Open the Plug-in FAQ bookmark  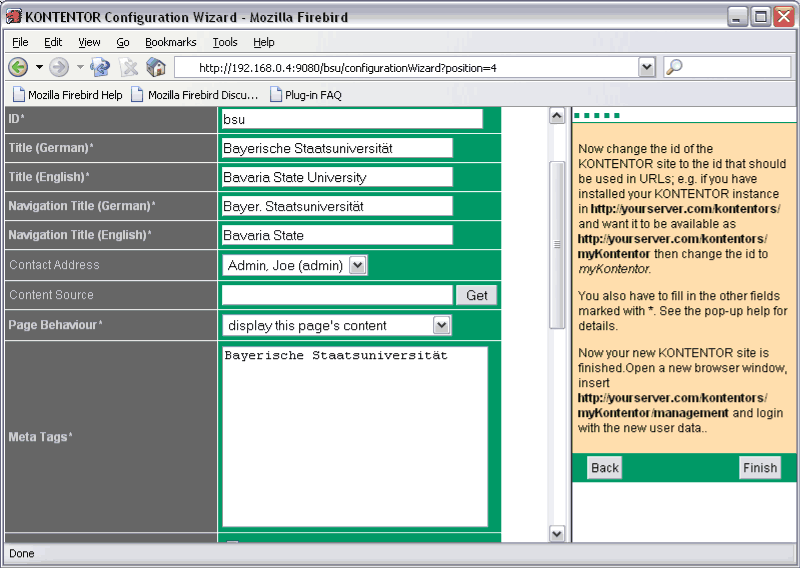(306, 95)
